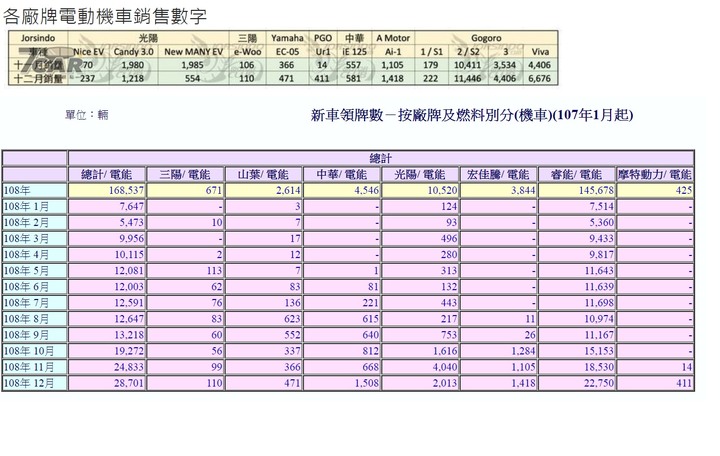Viewport: 720px width, 456px height.
Task: Click the 28,701 December total cell
Action: (x=107, y=383)
